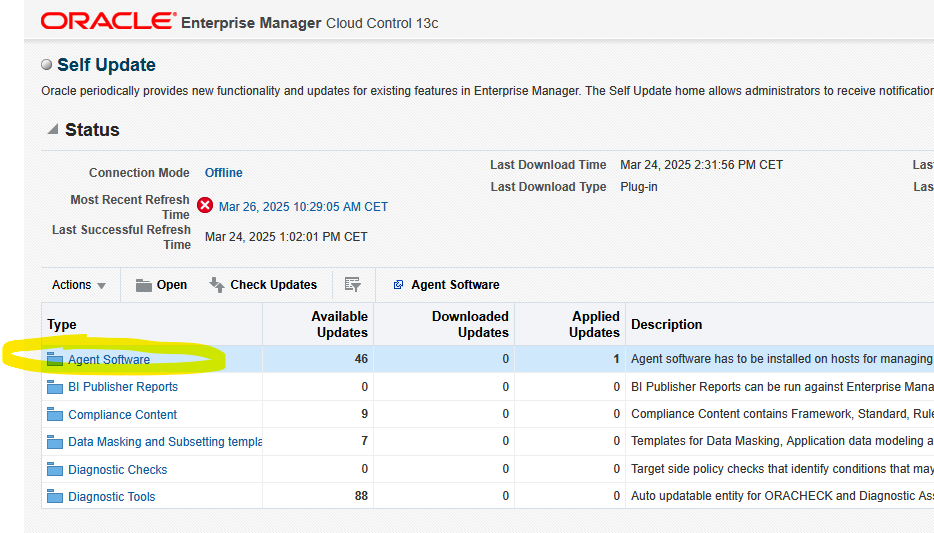Collapse the Status section triangle
Viewport: 934px width, 533px height.
52,130
